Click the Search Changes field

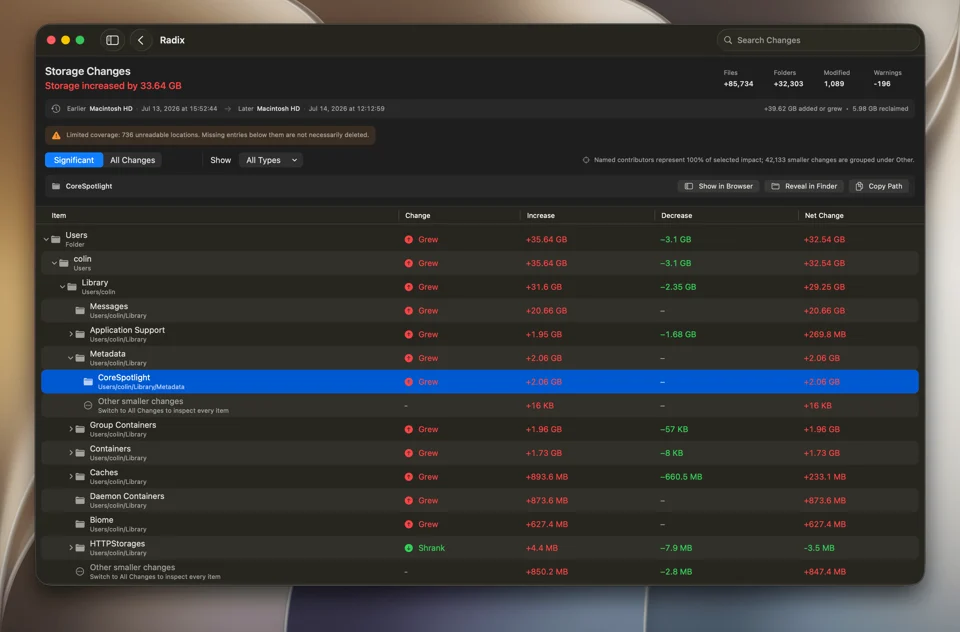click(818, 40)
